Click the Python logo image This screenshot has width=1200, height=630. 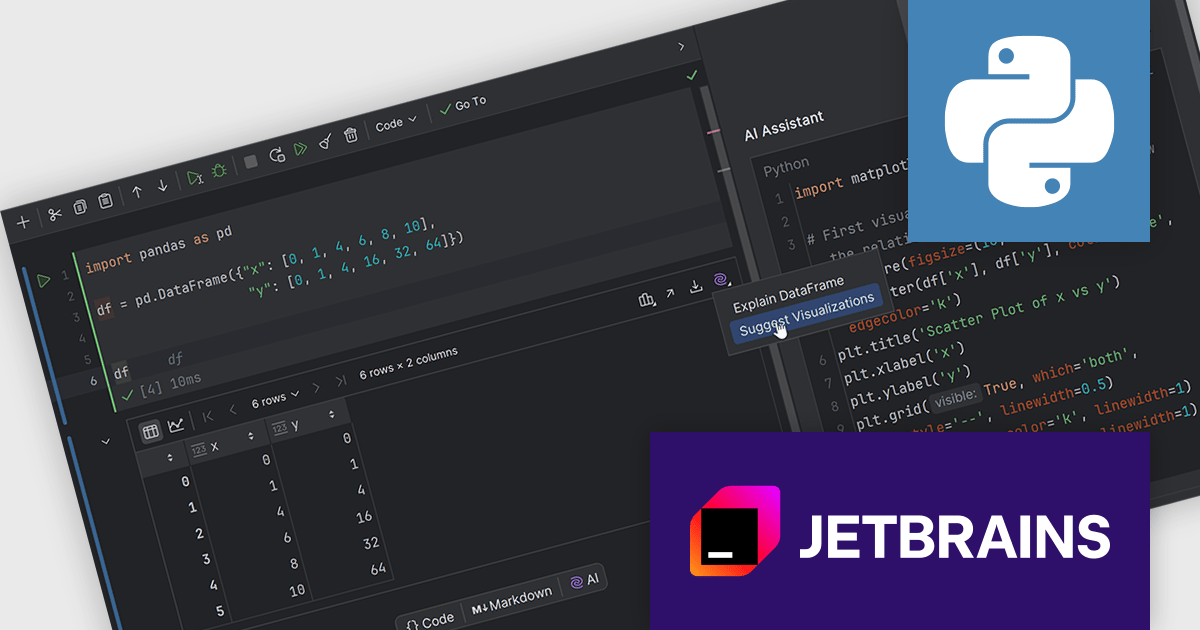pyautogui.click(x=1029, y=121)
